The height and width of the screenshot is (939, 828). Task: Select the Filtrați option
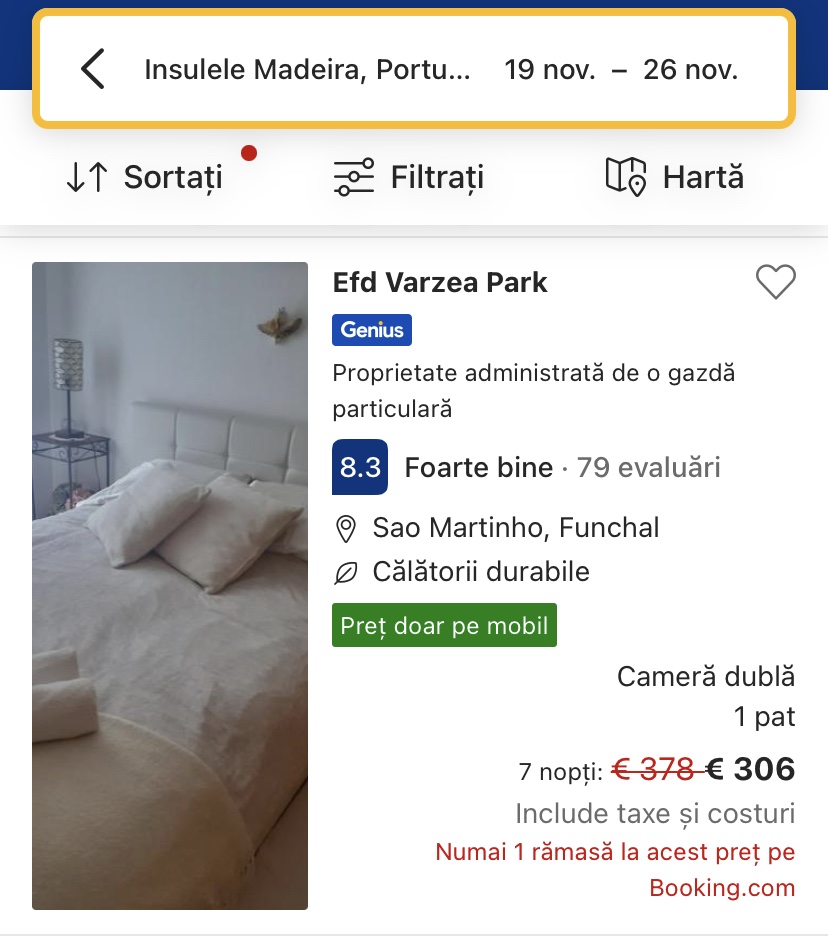point(437,177)
